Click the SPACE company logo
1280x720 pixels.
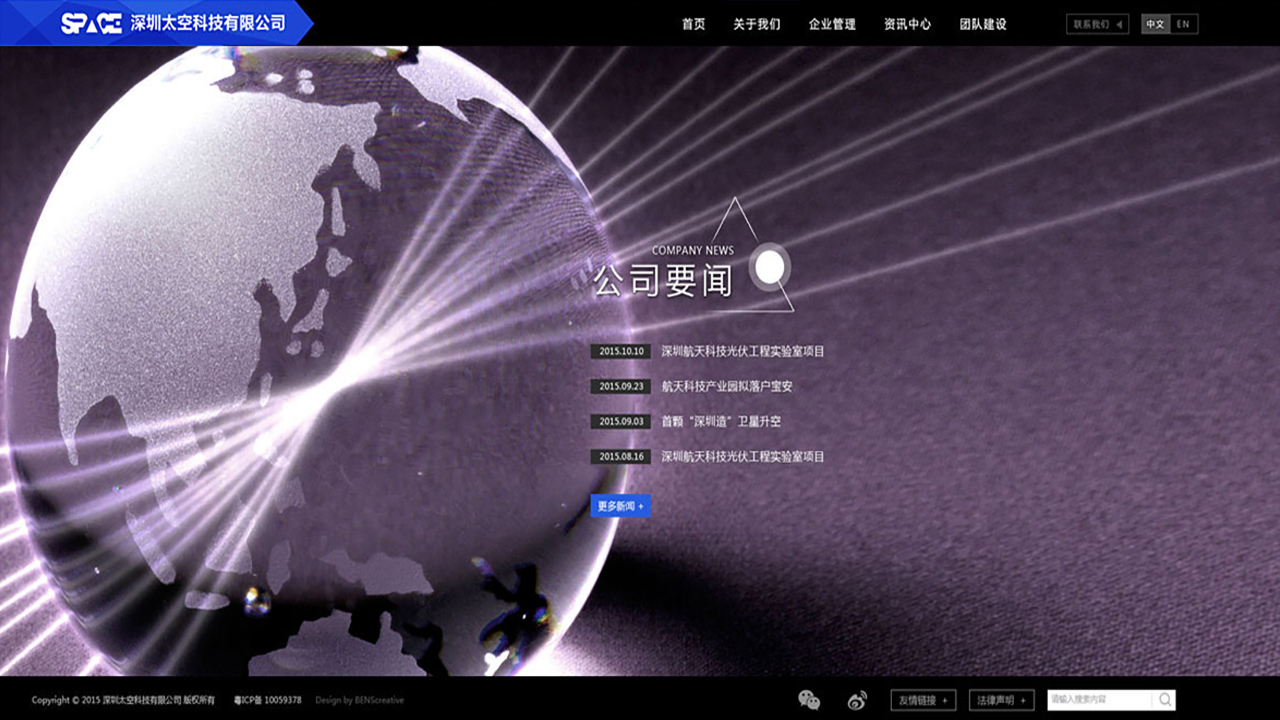(91, 23)
